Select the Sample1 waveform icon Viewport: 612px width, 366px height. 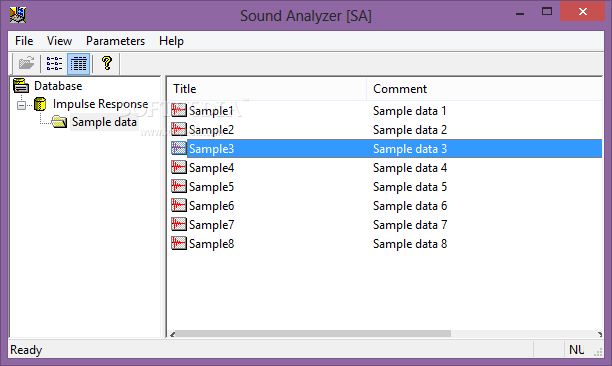179,110
